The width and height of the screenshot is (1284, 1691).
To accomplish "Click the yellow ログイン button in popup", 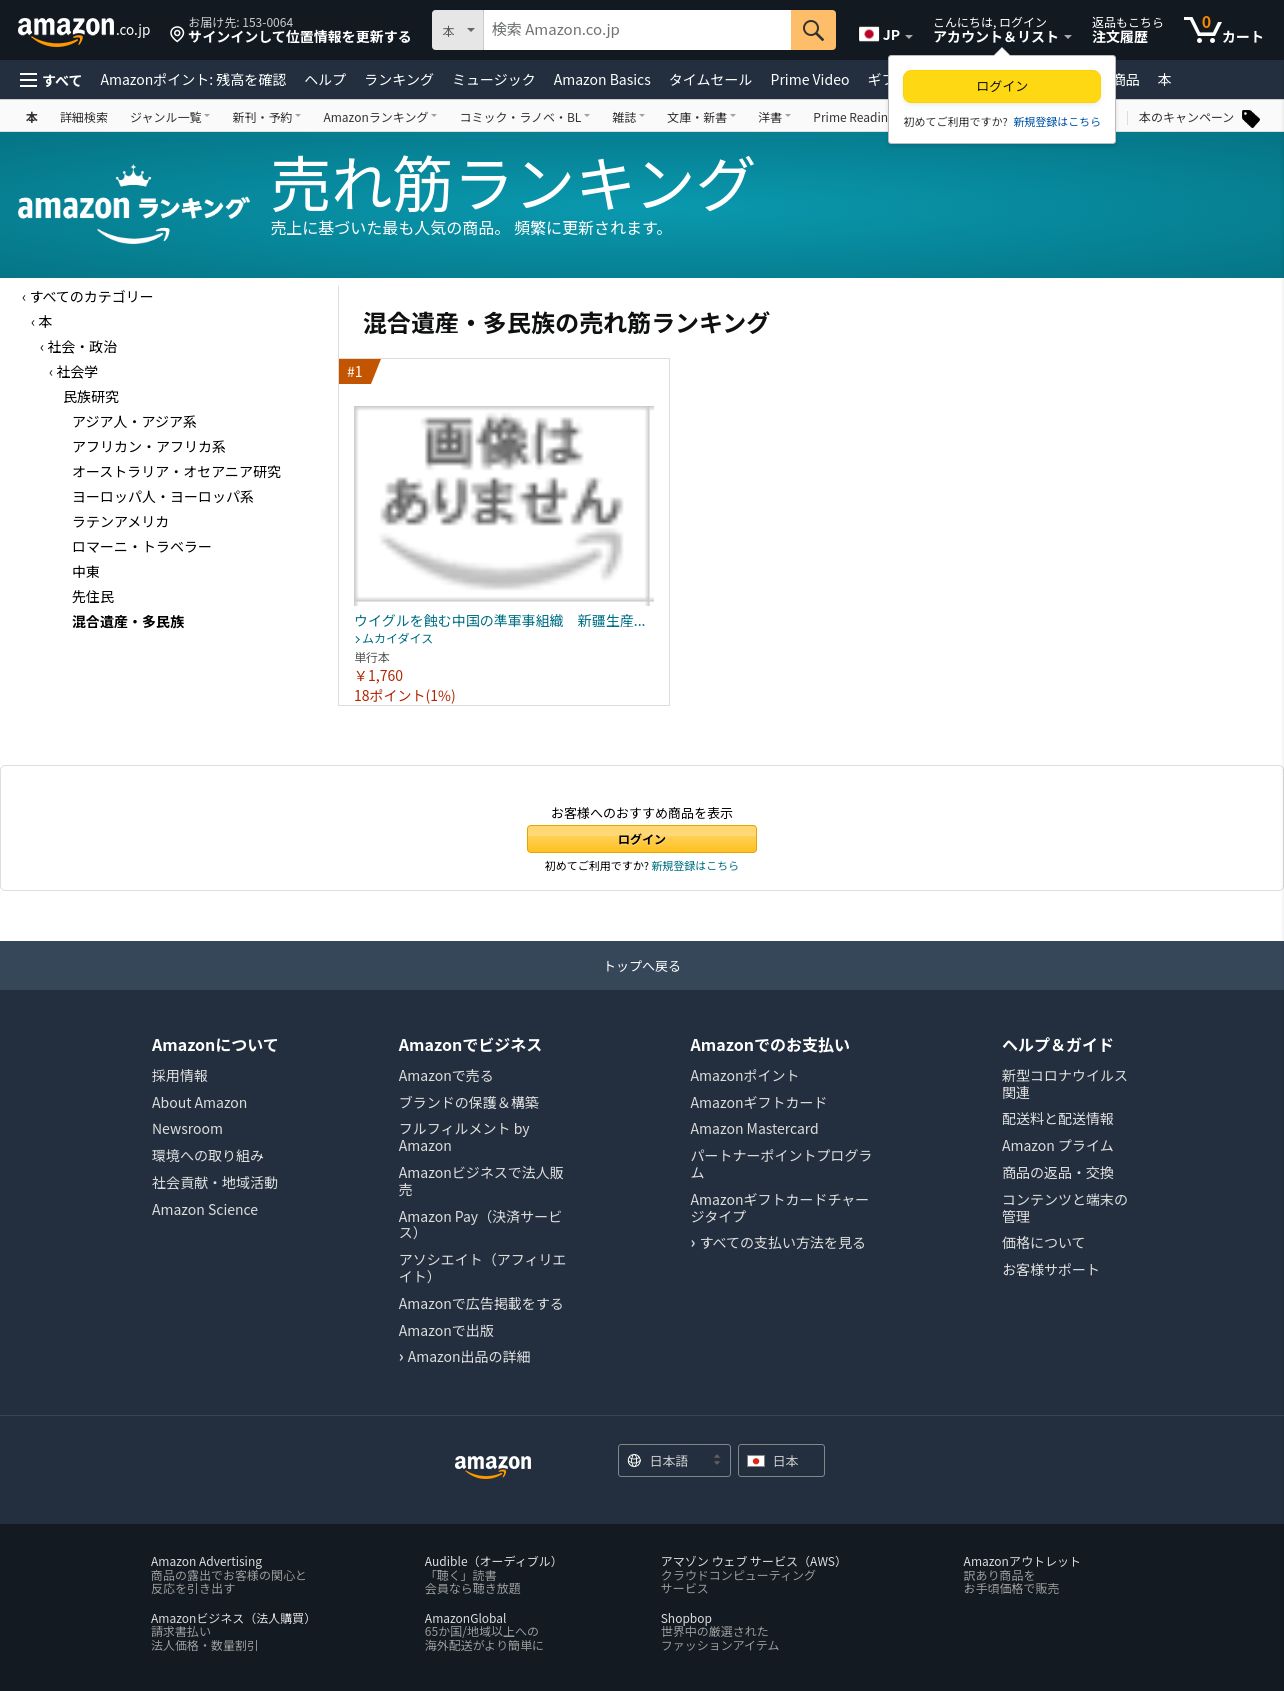I will coord(1002,86).
